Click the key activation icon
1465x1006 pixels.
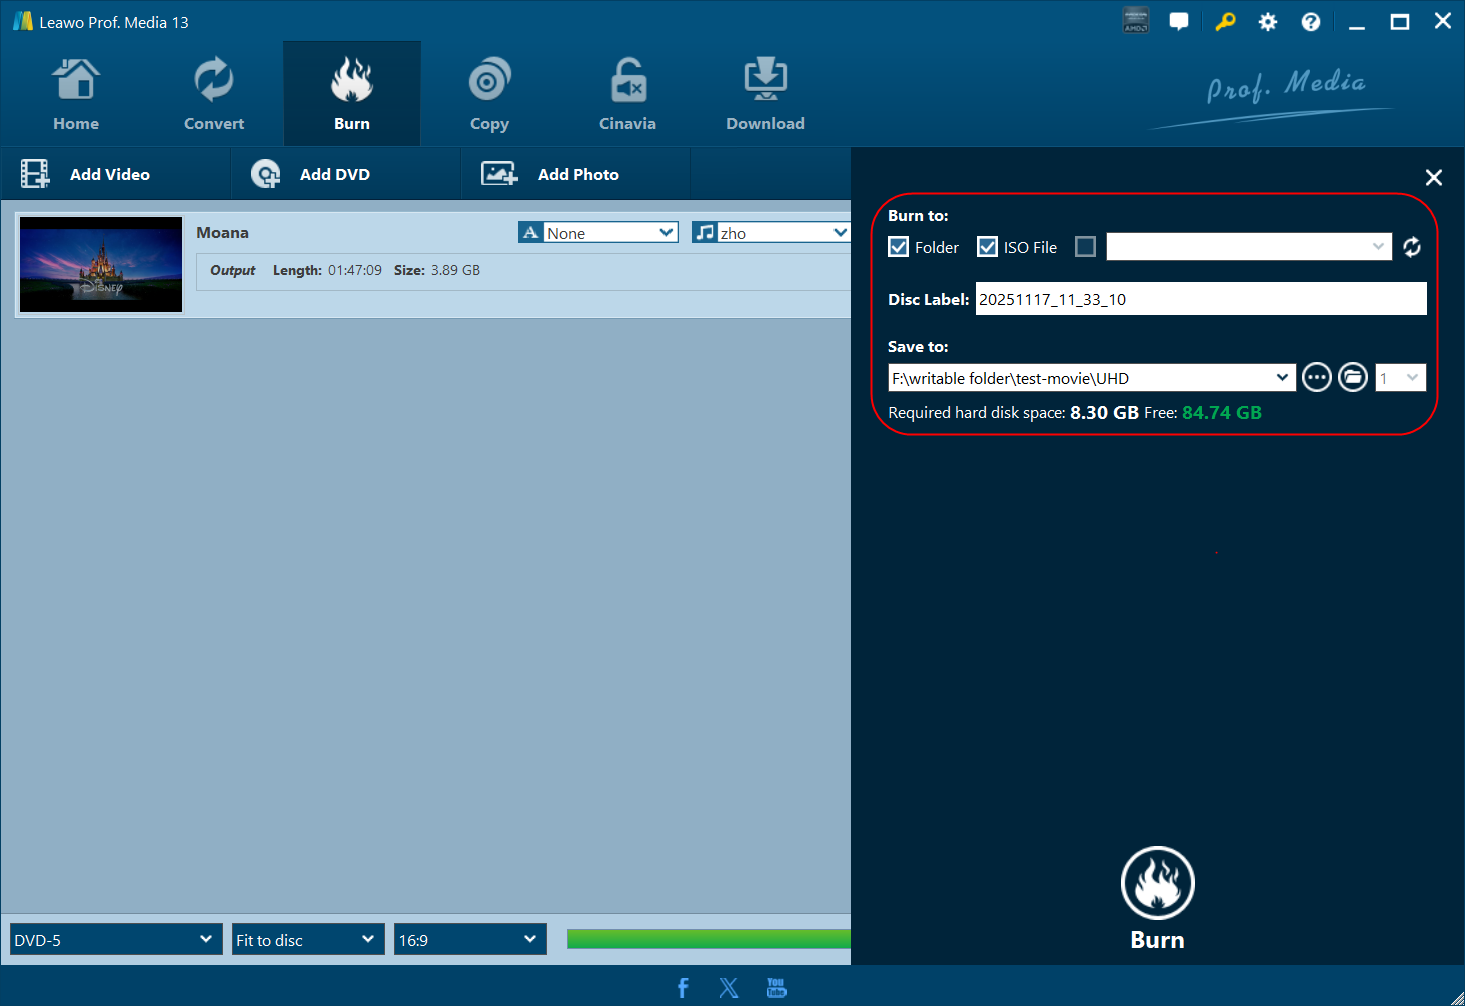point(1224,22)
